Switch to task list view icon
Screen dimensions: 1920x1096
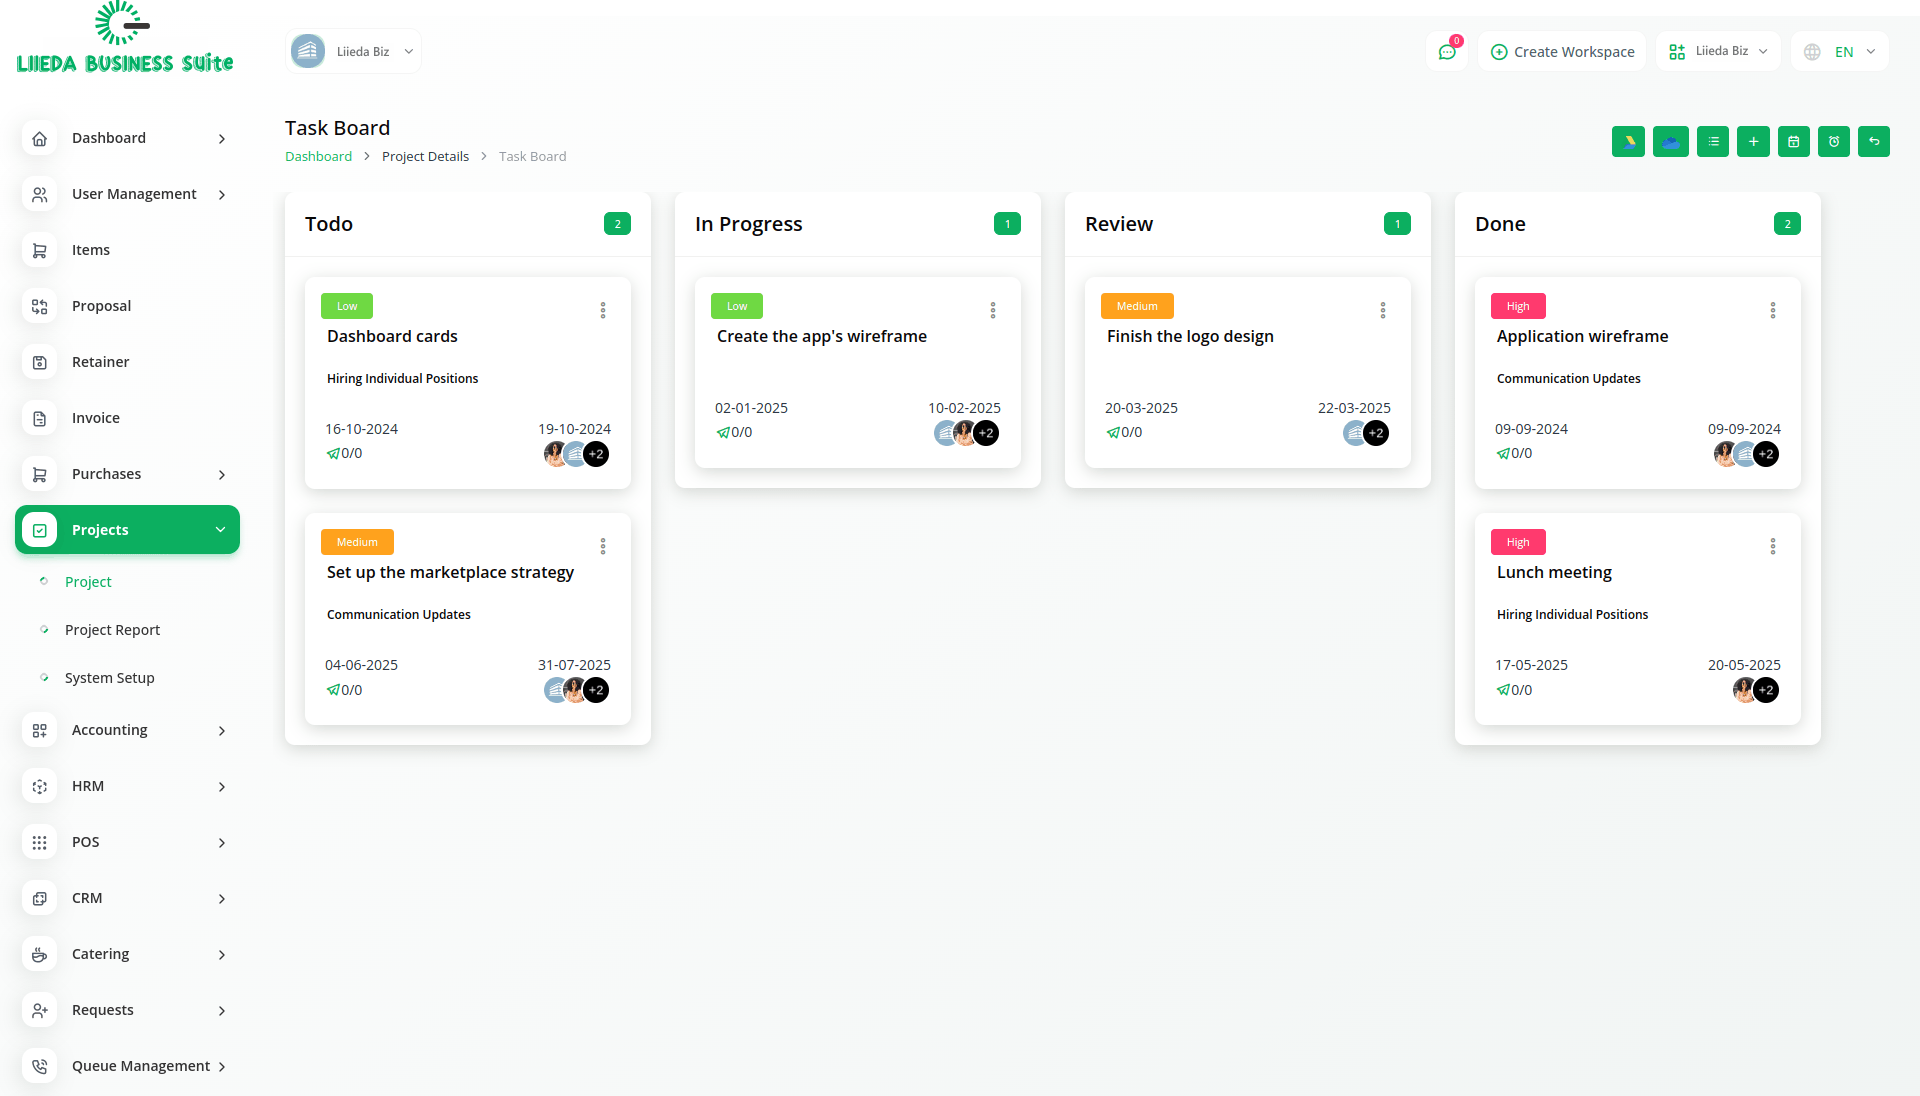1712,142
